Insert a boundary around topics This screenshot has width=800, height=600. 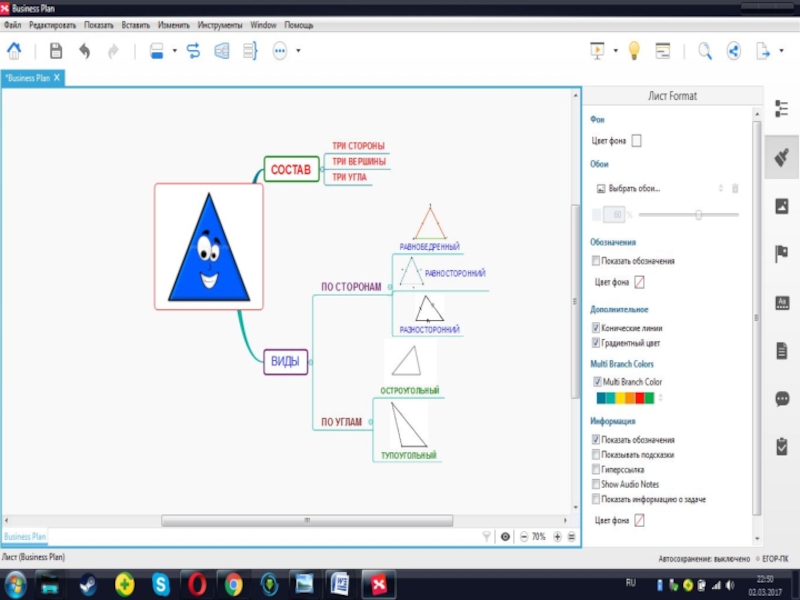pyautogui.click(x=222, y=51)
